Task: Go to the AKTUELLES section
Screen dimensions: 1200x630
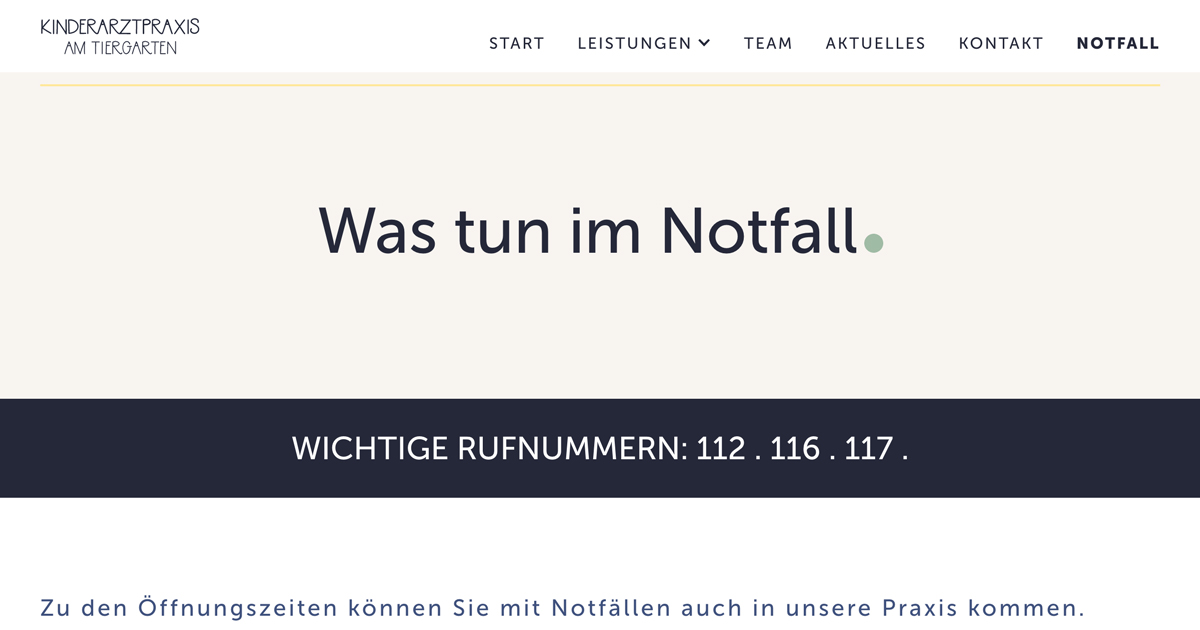Action: coord(875,43)
